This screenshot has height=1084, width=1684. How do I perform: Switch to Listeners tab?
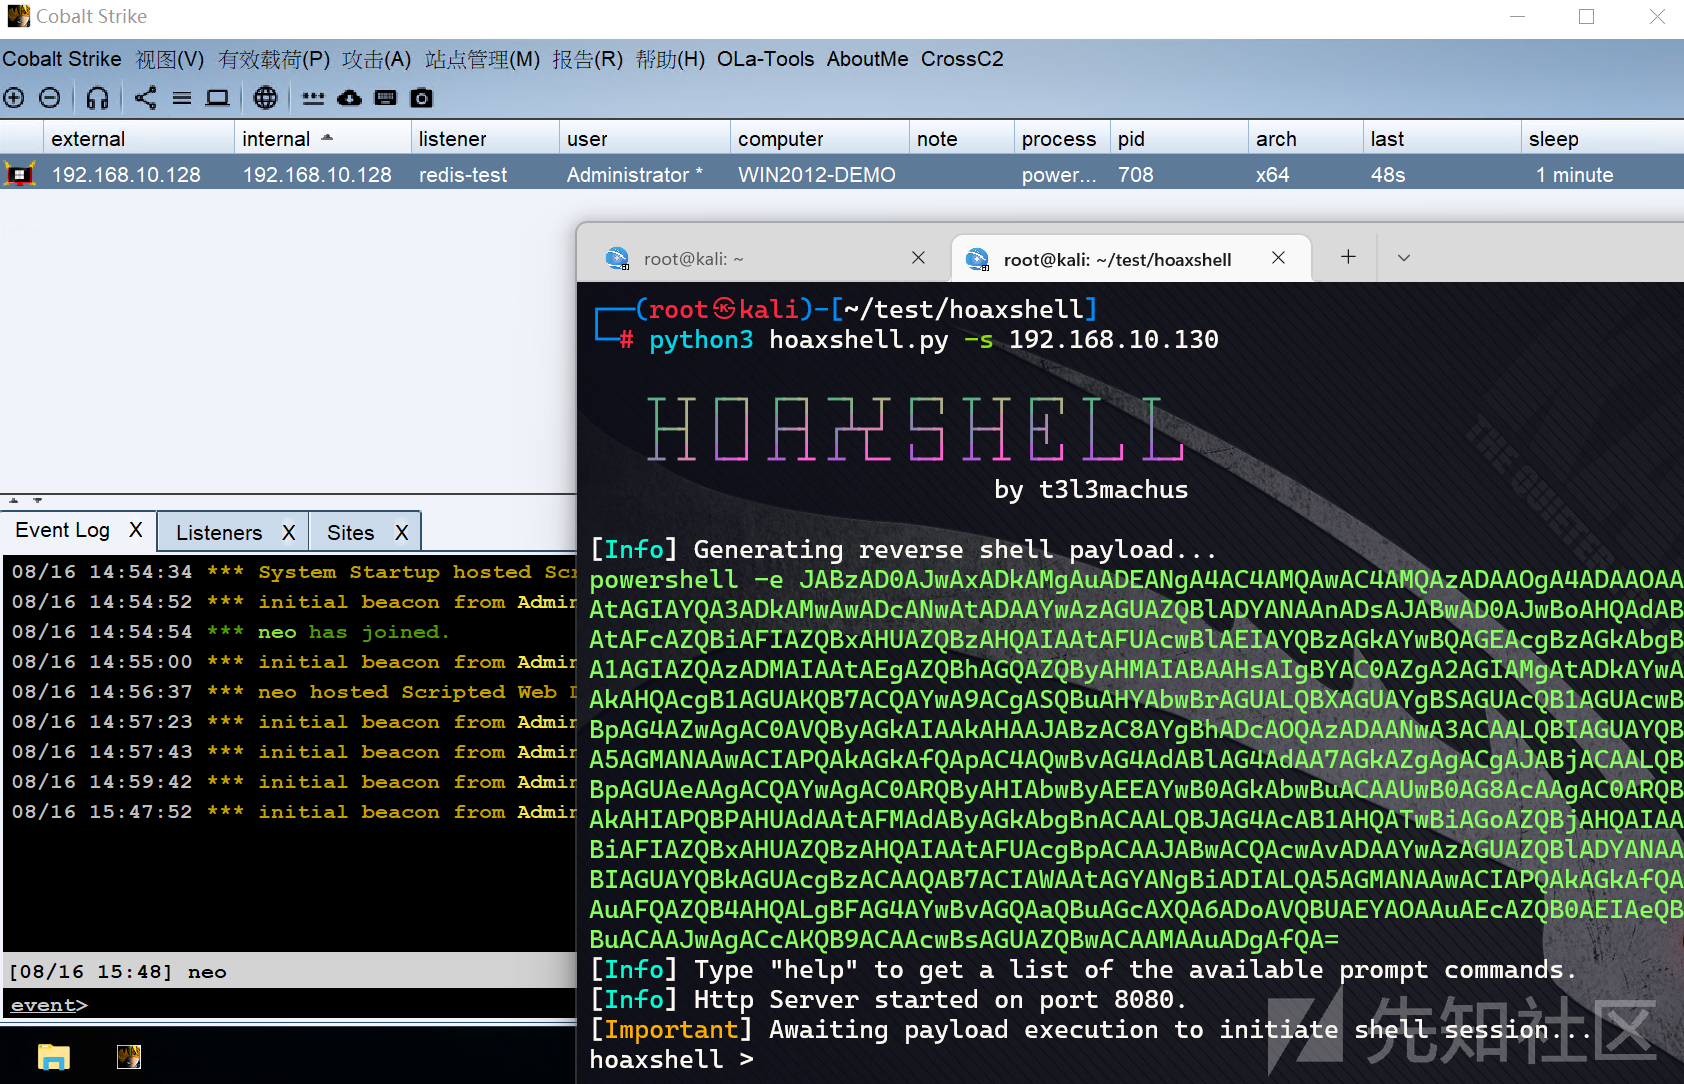[x=219, y=532]
